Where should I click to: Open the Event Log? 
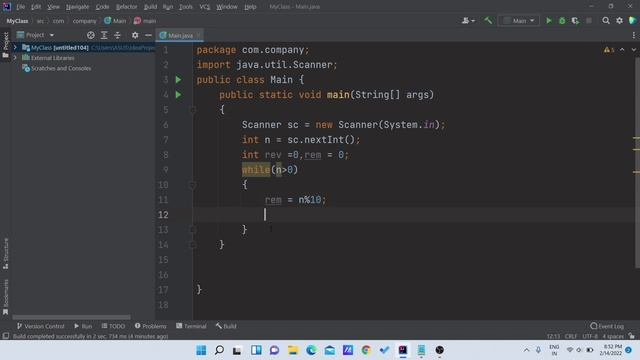click(x=607, y=326)
